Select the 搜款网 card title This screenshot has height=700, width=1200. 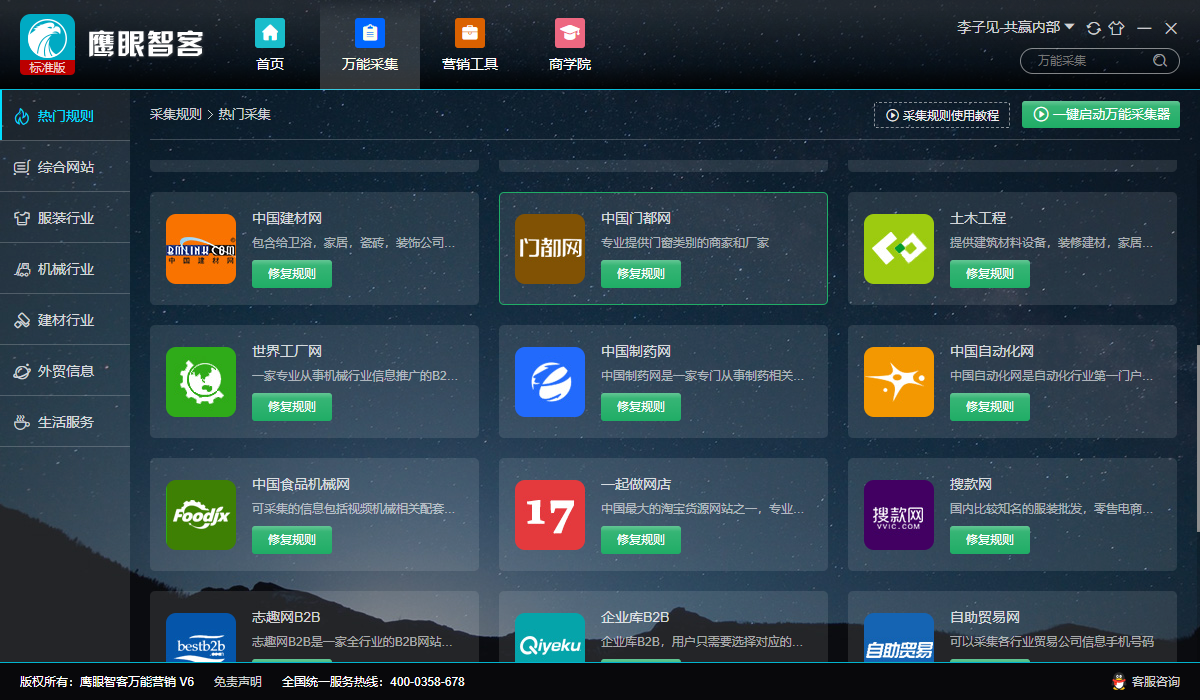point(971,484)
